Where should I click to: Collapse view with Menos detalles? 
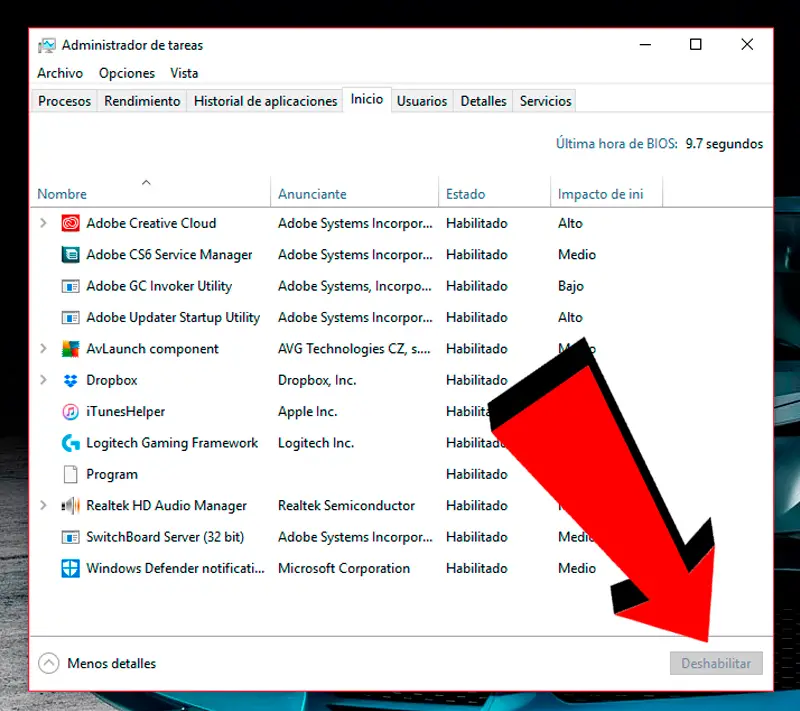pyautogui.click(x=97, y=664)
